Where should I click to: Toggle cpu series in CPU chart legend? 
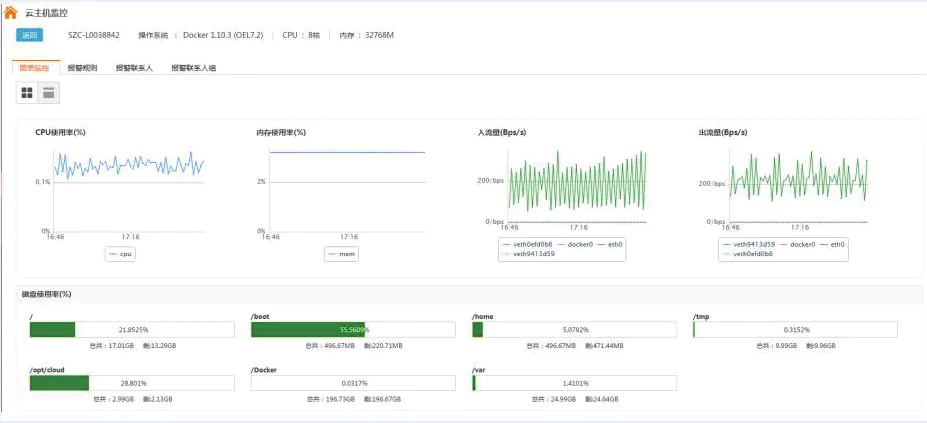pyautogui.click(x=120, y=254)
